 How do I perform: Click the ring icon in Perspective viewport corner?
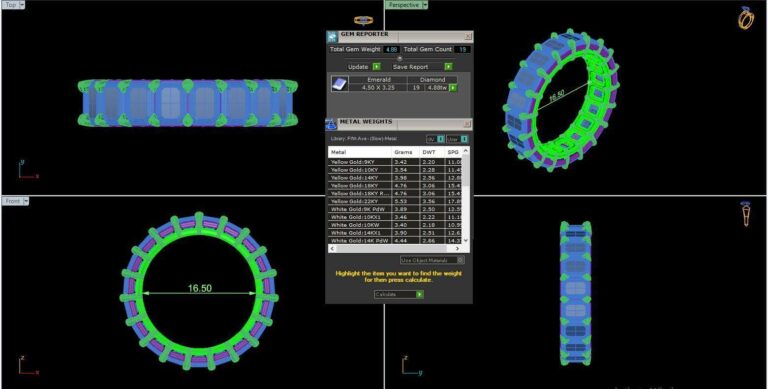746,18
